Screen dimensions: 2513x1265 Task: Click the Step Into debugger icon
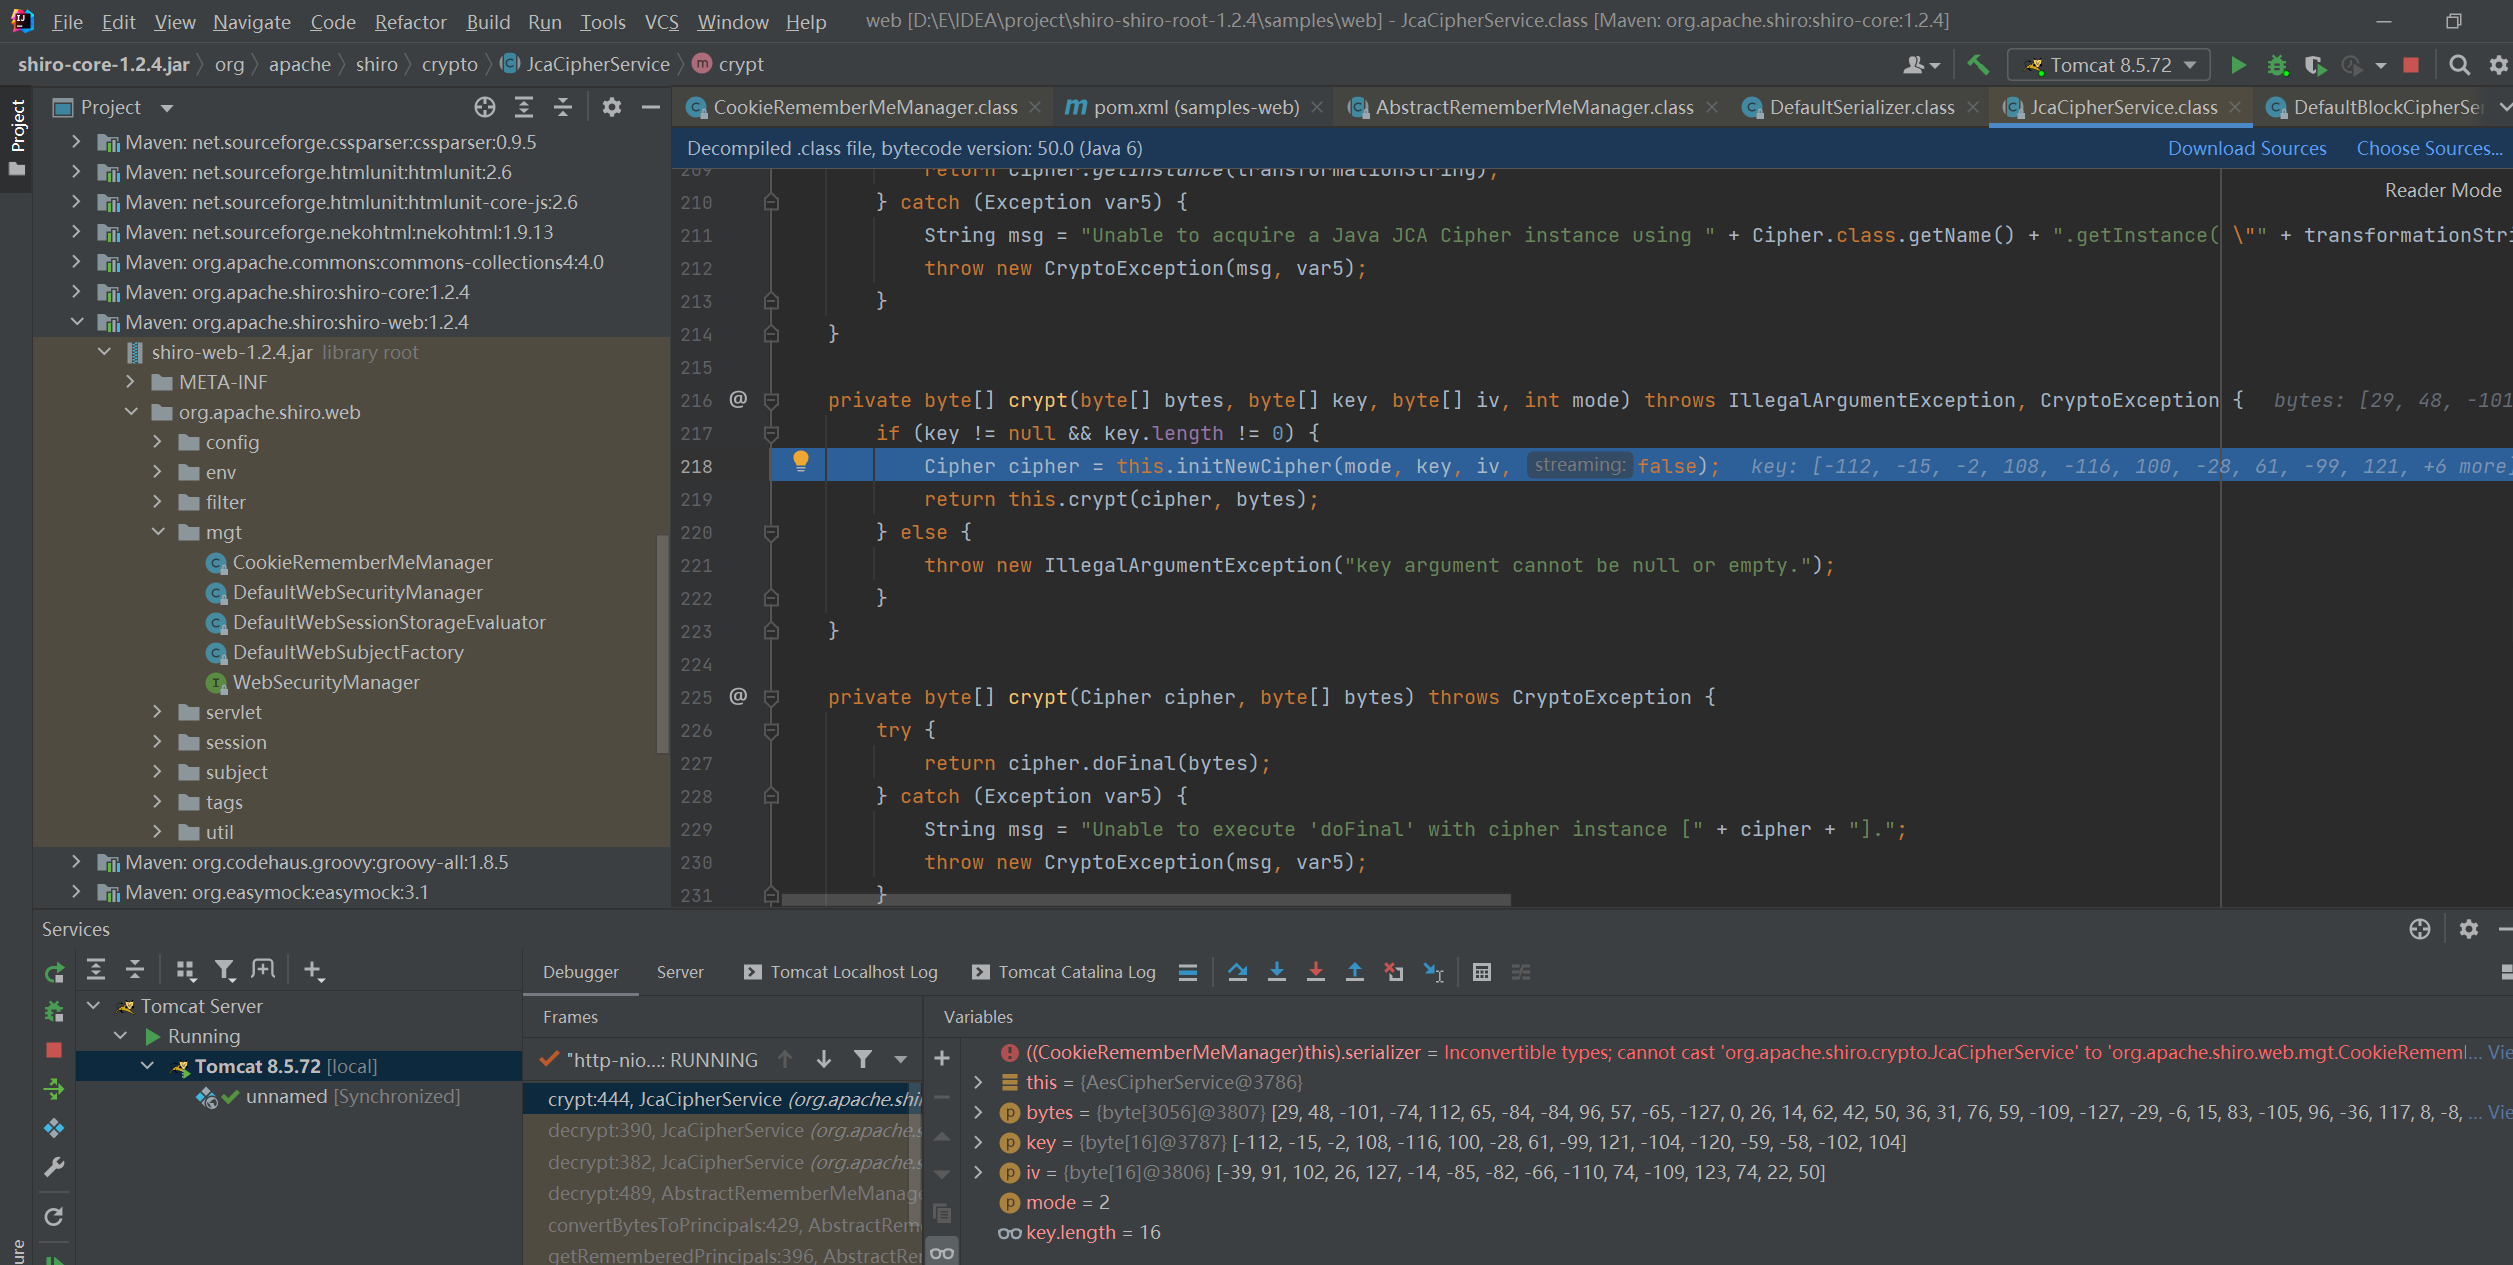pyautogui.click(x=1277, y=972)
